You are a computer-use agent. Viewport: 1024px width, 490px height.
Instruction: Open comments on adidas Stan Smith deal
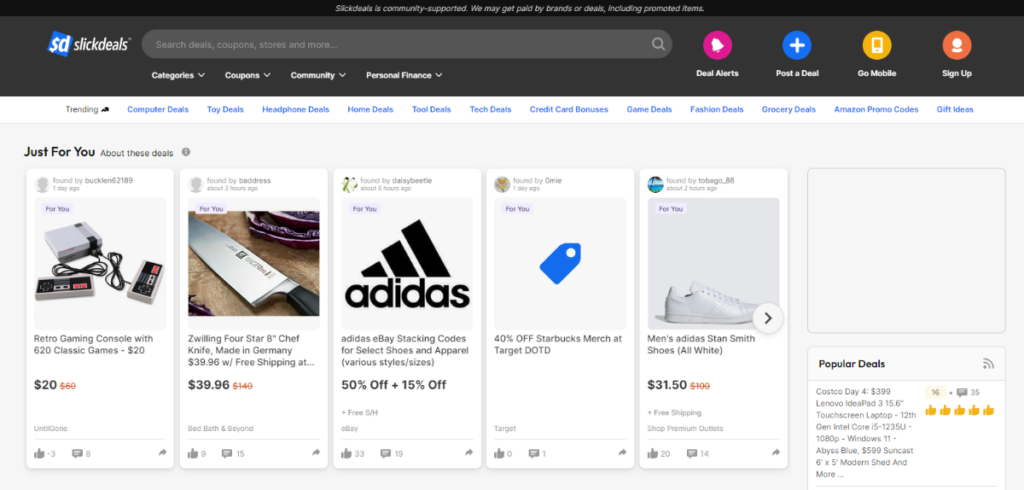692,453
